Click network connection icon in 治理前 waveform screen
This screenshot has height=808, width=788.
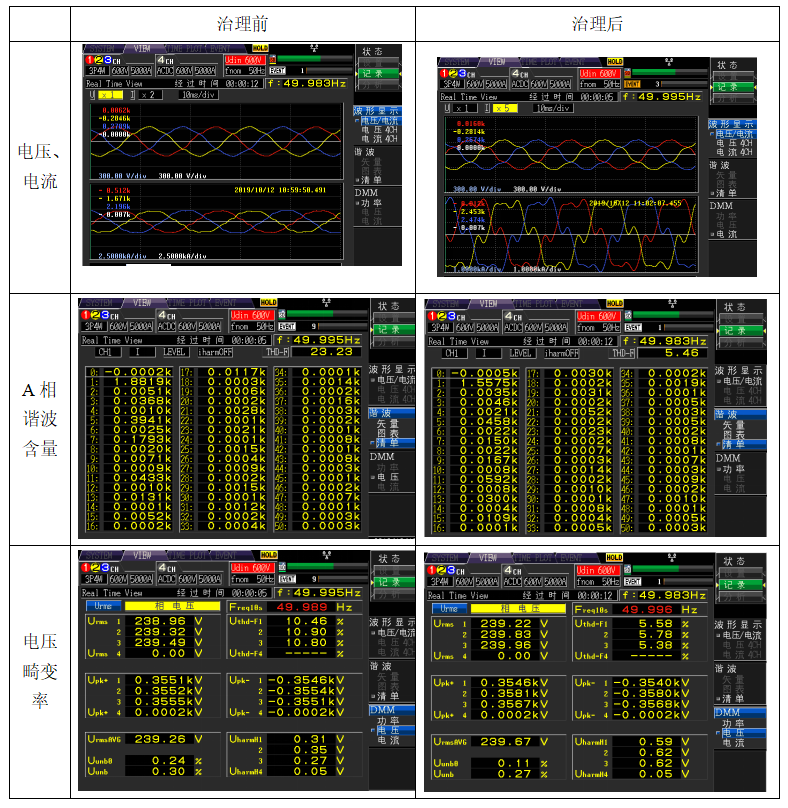[x=314, y=47]
